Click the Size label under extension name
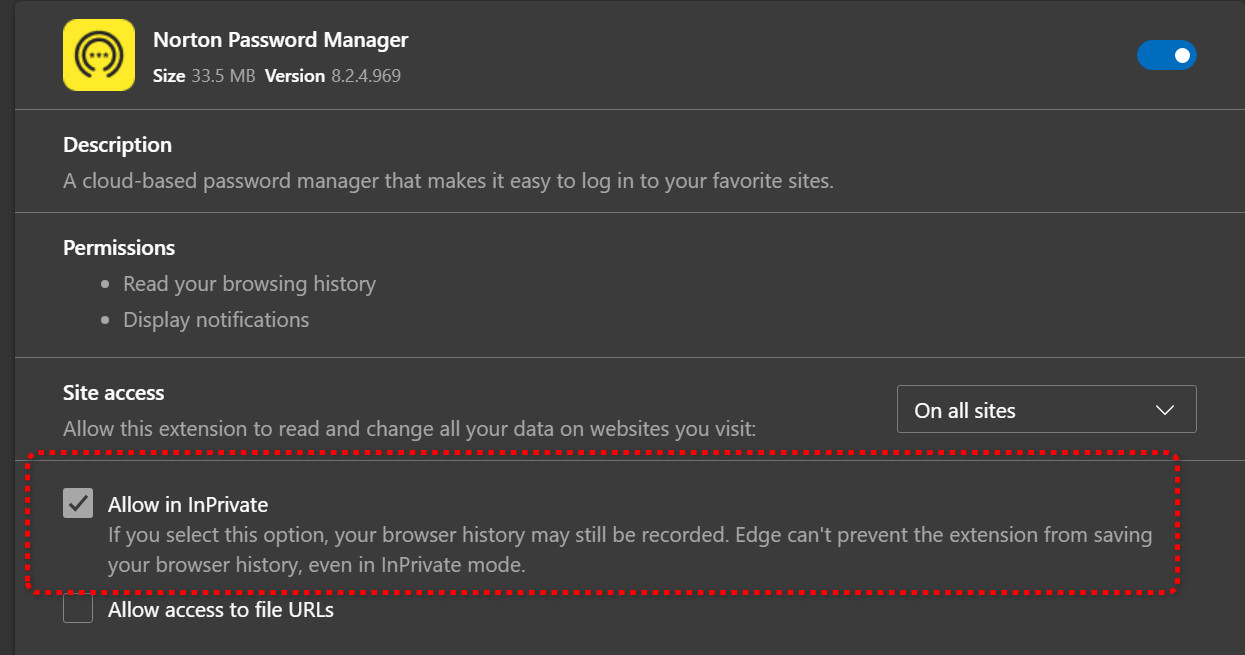Image resolution: width=1245 pixels, height=655 pixels. point(168,76)
